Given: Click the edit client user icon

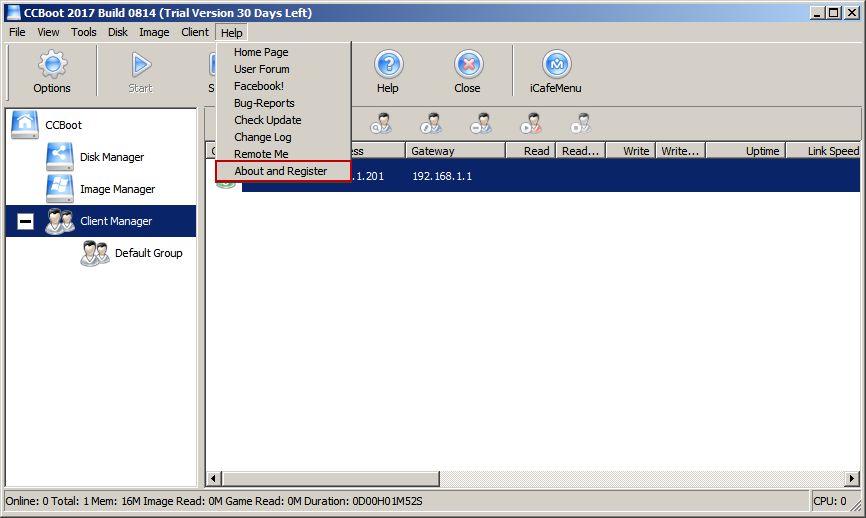Looking at the screenshot, I should 431,123.
